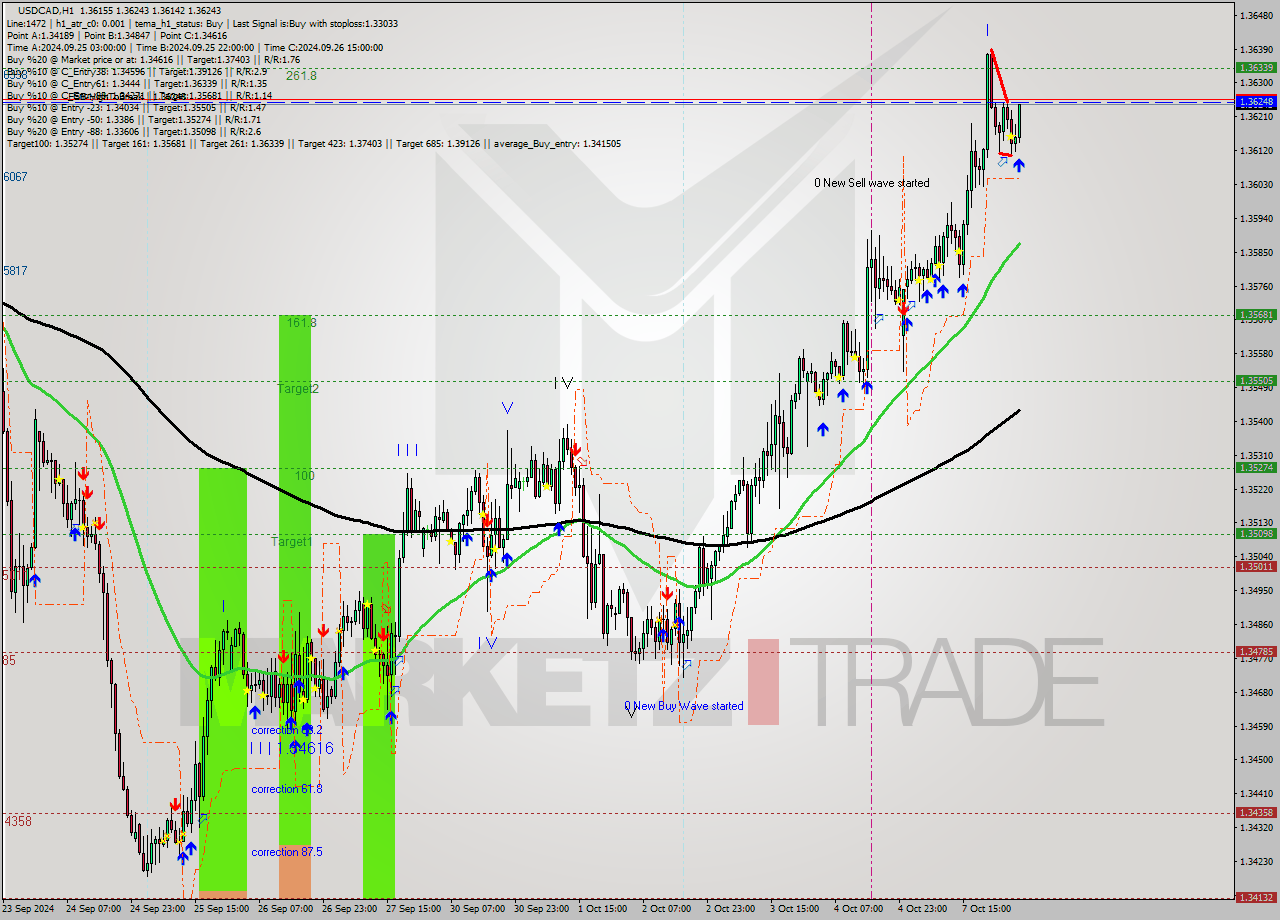The height and width of the screenshot is (920, 1280).
Task: Click the 1.36030 price axis label
Action: (1256, 184)
